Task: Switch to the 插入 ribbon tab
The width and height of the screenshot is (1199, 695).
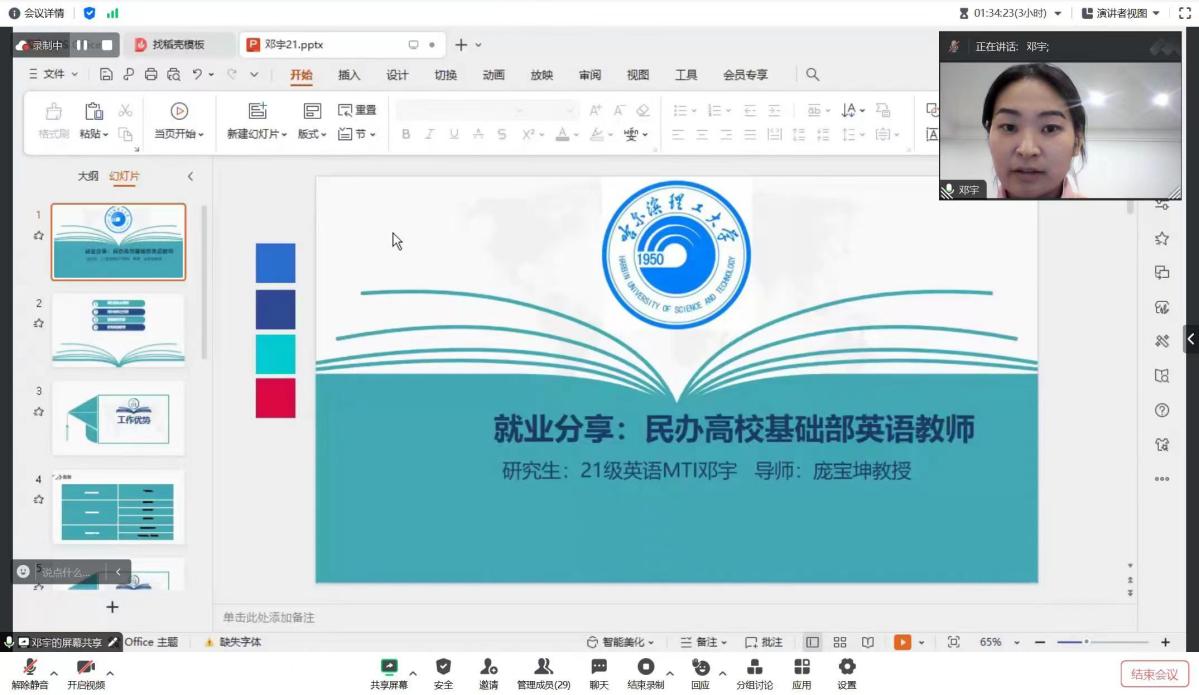Action: click(349, 75)
